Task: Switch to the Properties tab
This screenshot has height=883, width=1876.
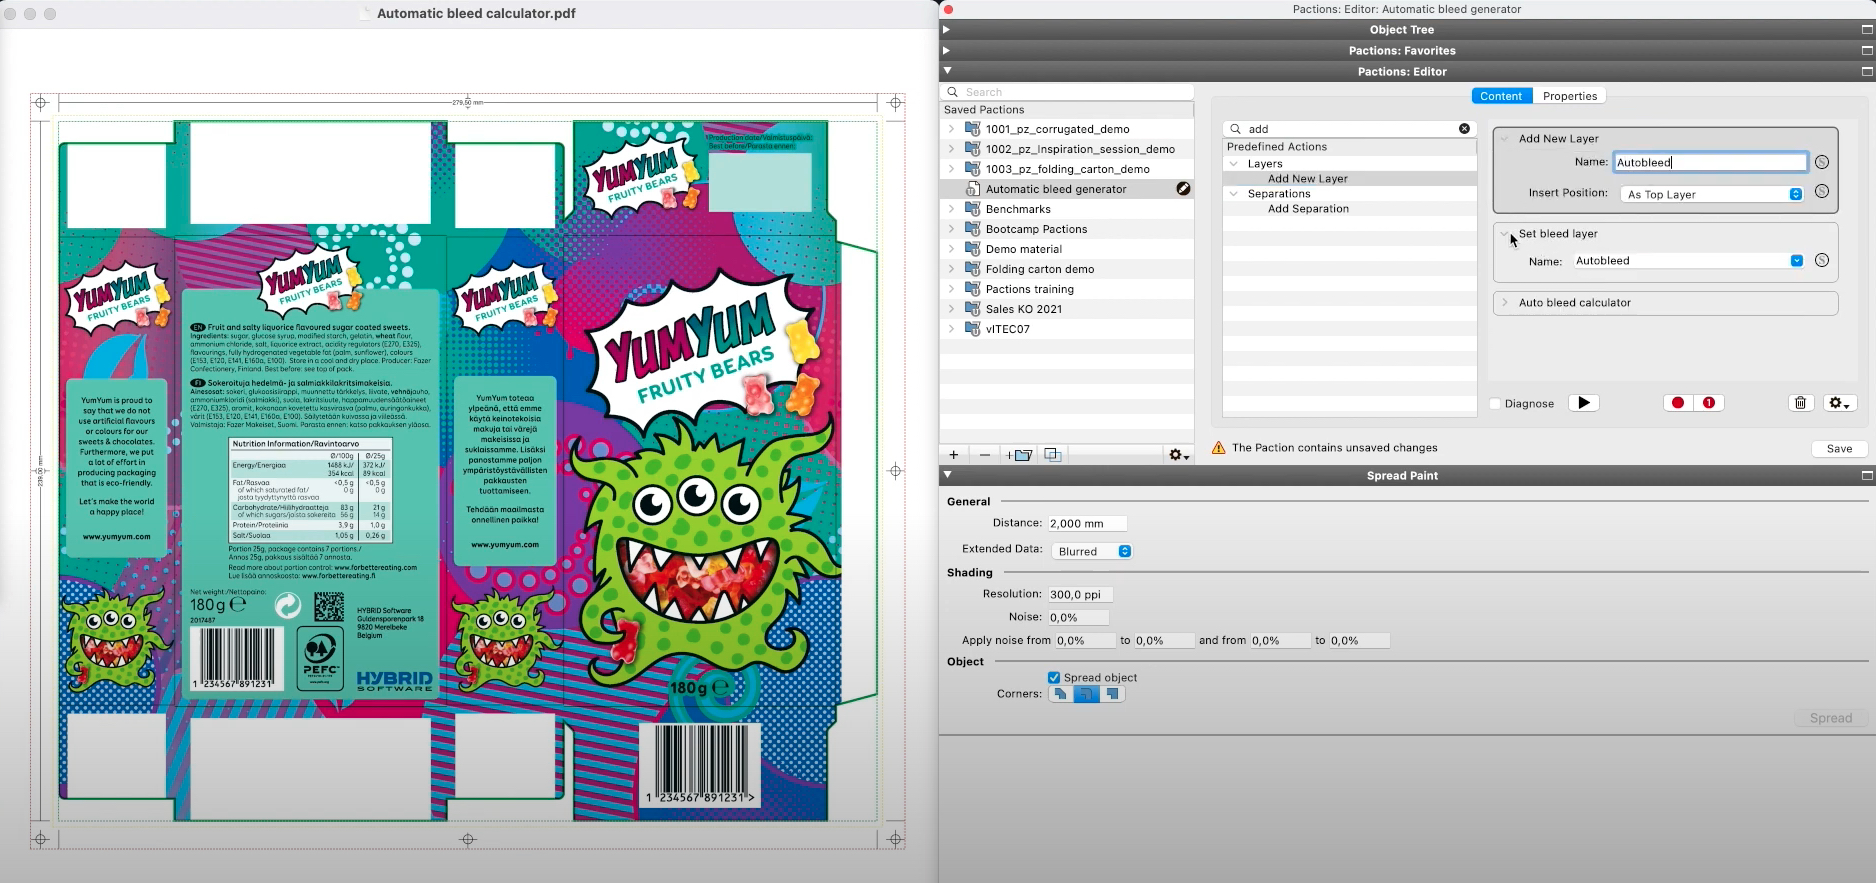Action: coord(1570,96)
